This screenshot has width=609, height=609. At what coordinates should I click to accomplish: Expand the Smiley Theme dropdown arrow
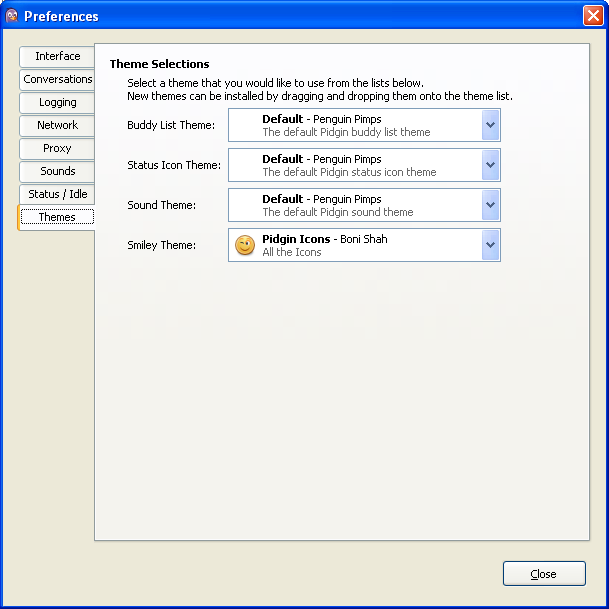490,245
